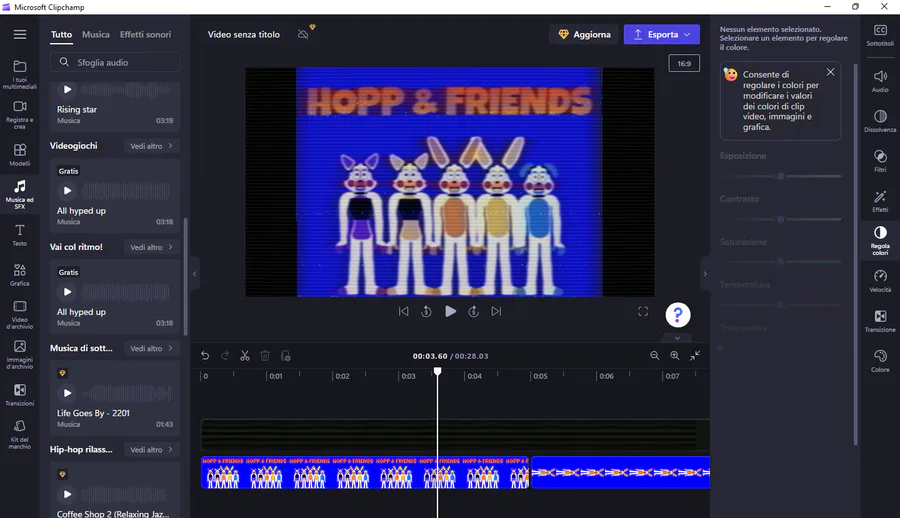Viewport: 900px width, 518px height.
Task: Open Registra e crea panel
Action: 20,115
